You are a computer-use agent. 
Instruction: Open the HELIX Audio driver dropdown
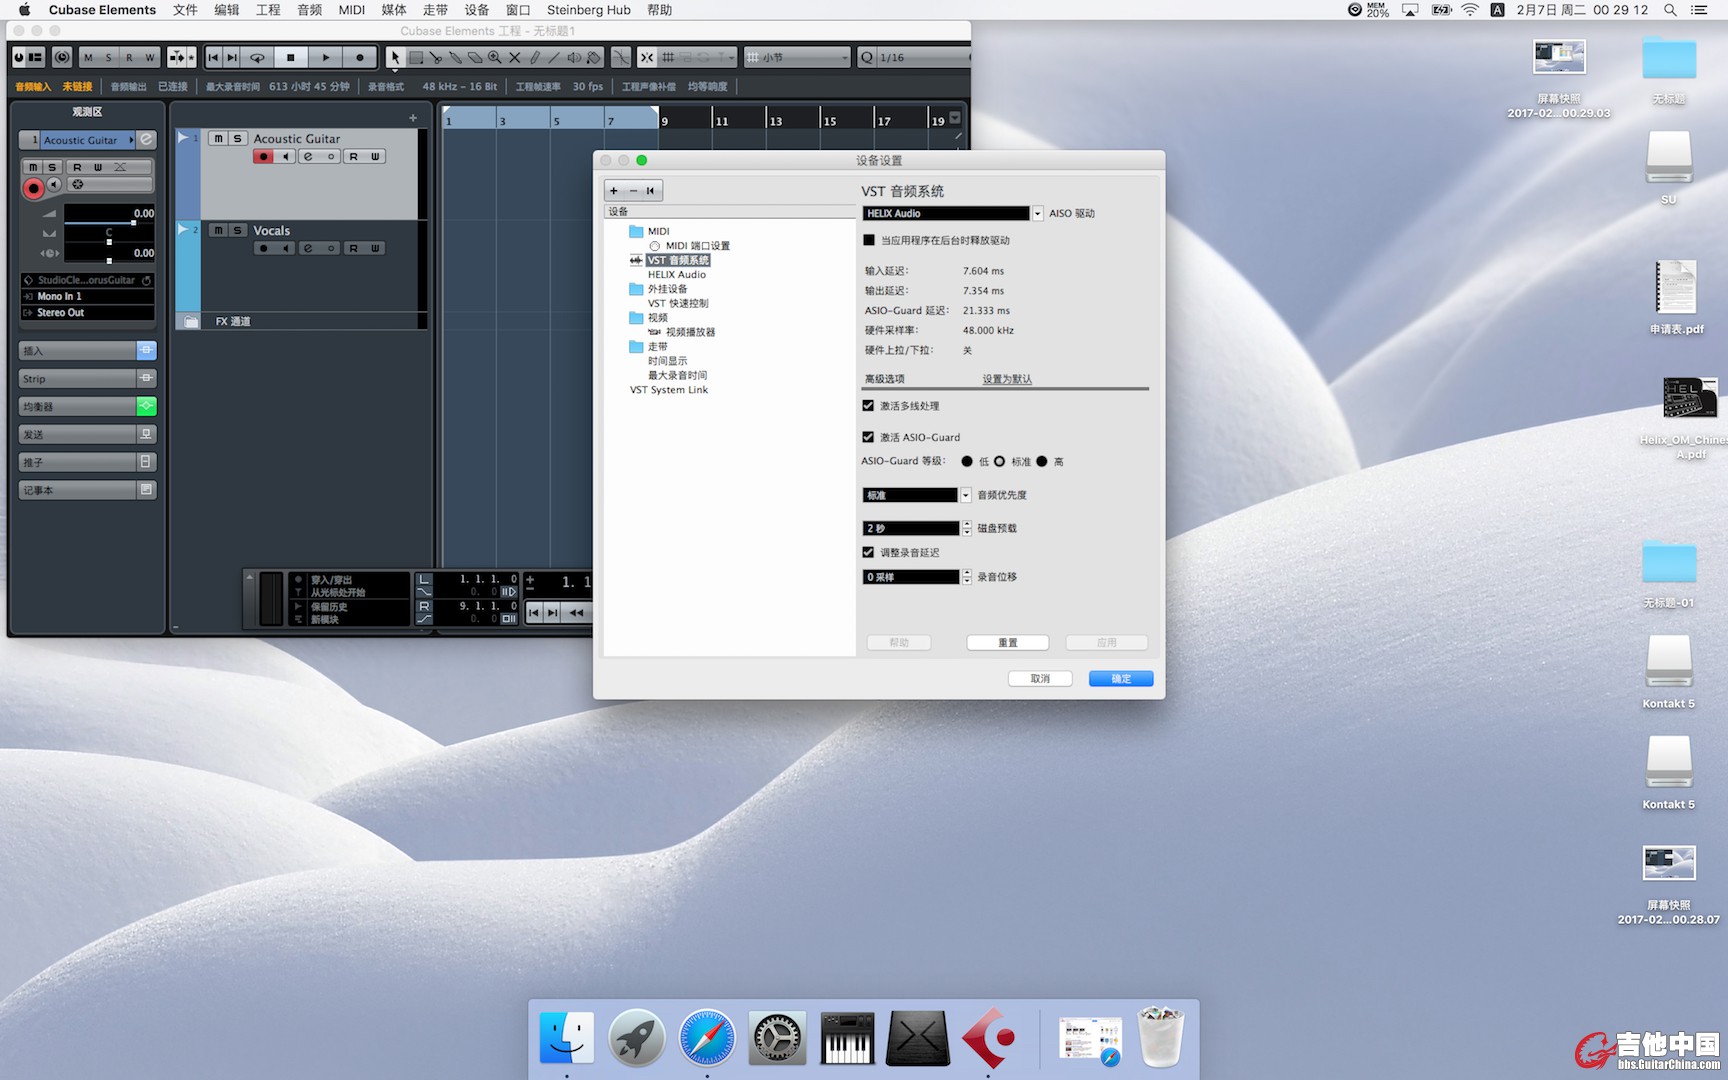tap(1037, 213)
